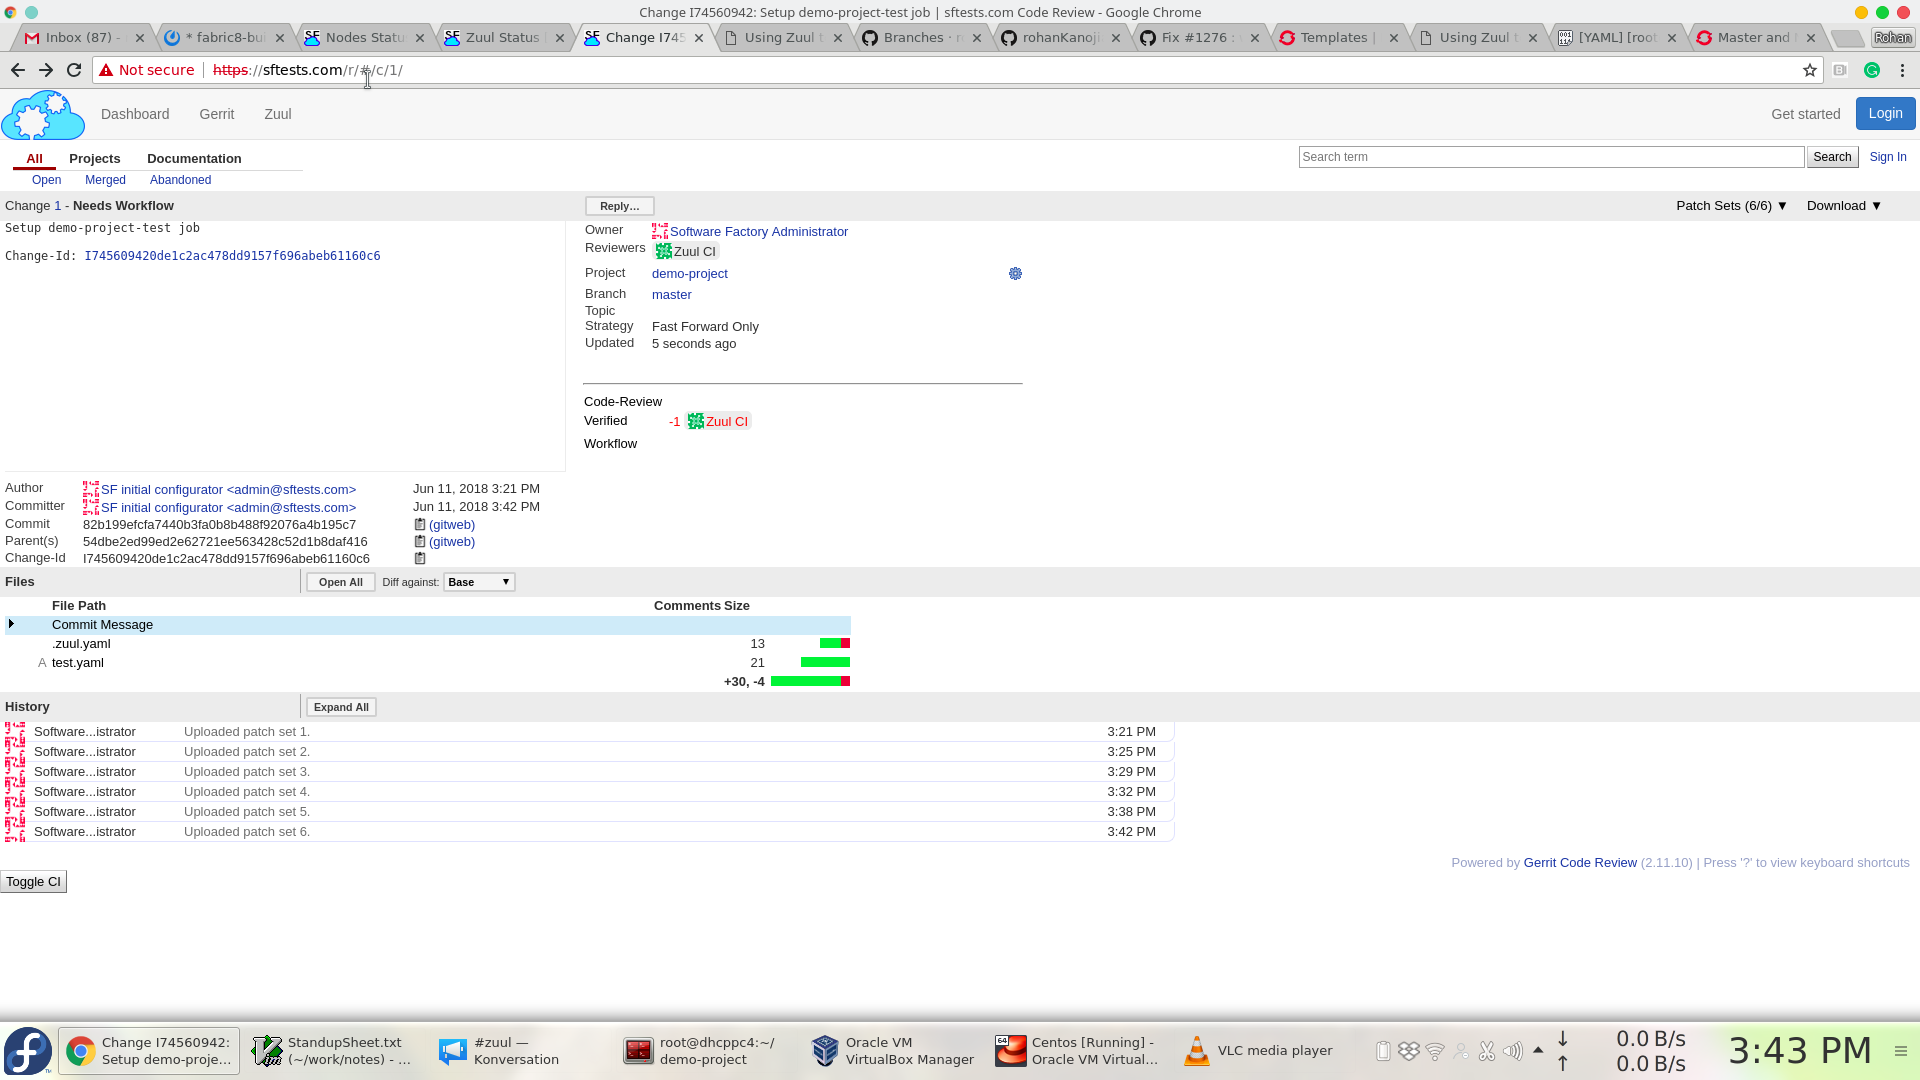
Task: Bookmark page with the star icon
Action: pyautogui.click(x=1809, y=70)
